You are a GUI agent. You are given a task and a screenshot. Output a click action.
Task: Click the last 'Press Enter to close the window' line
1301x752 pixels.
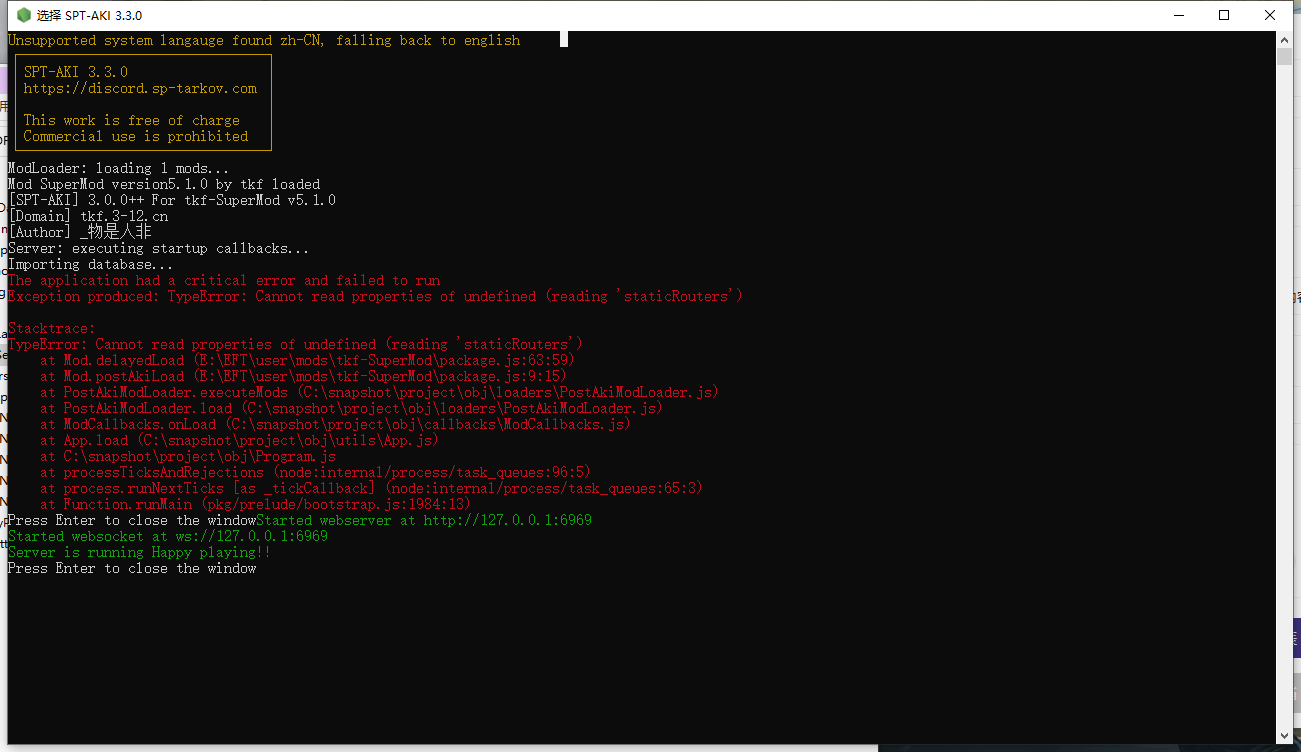click(132, 568)
